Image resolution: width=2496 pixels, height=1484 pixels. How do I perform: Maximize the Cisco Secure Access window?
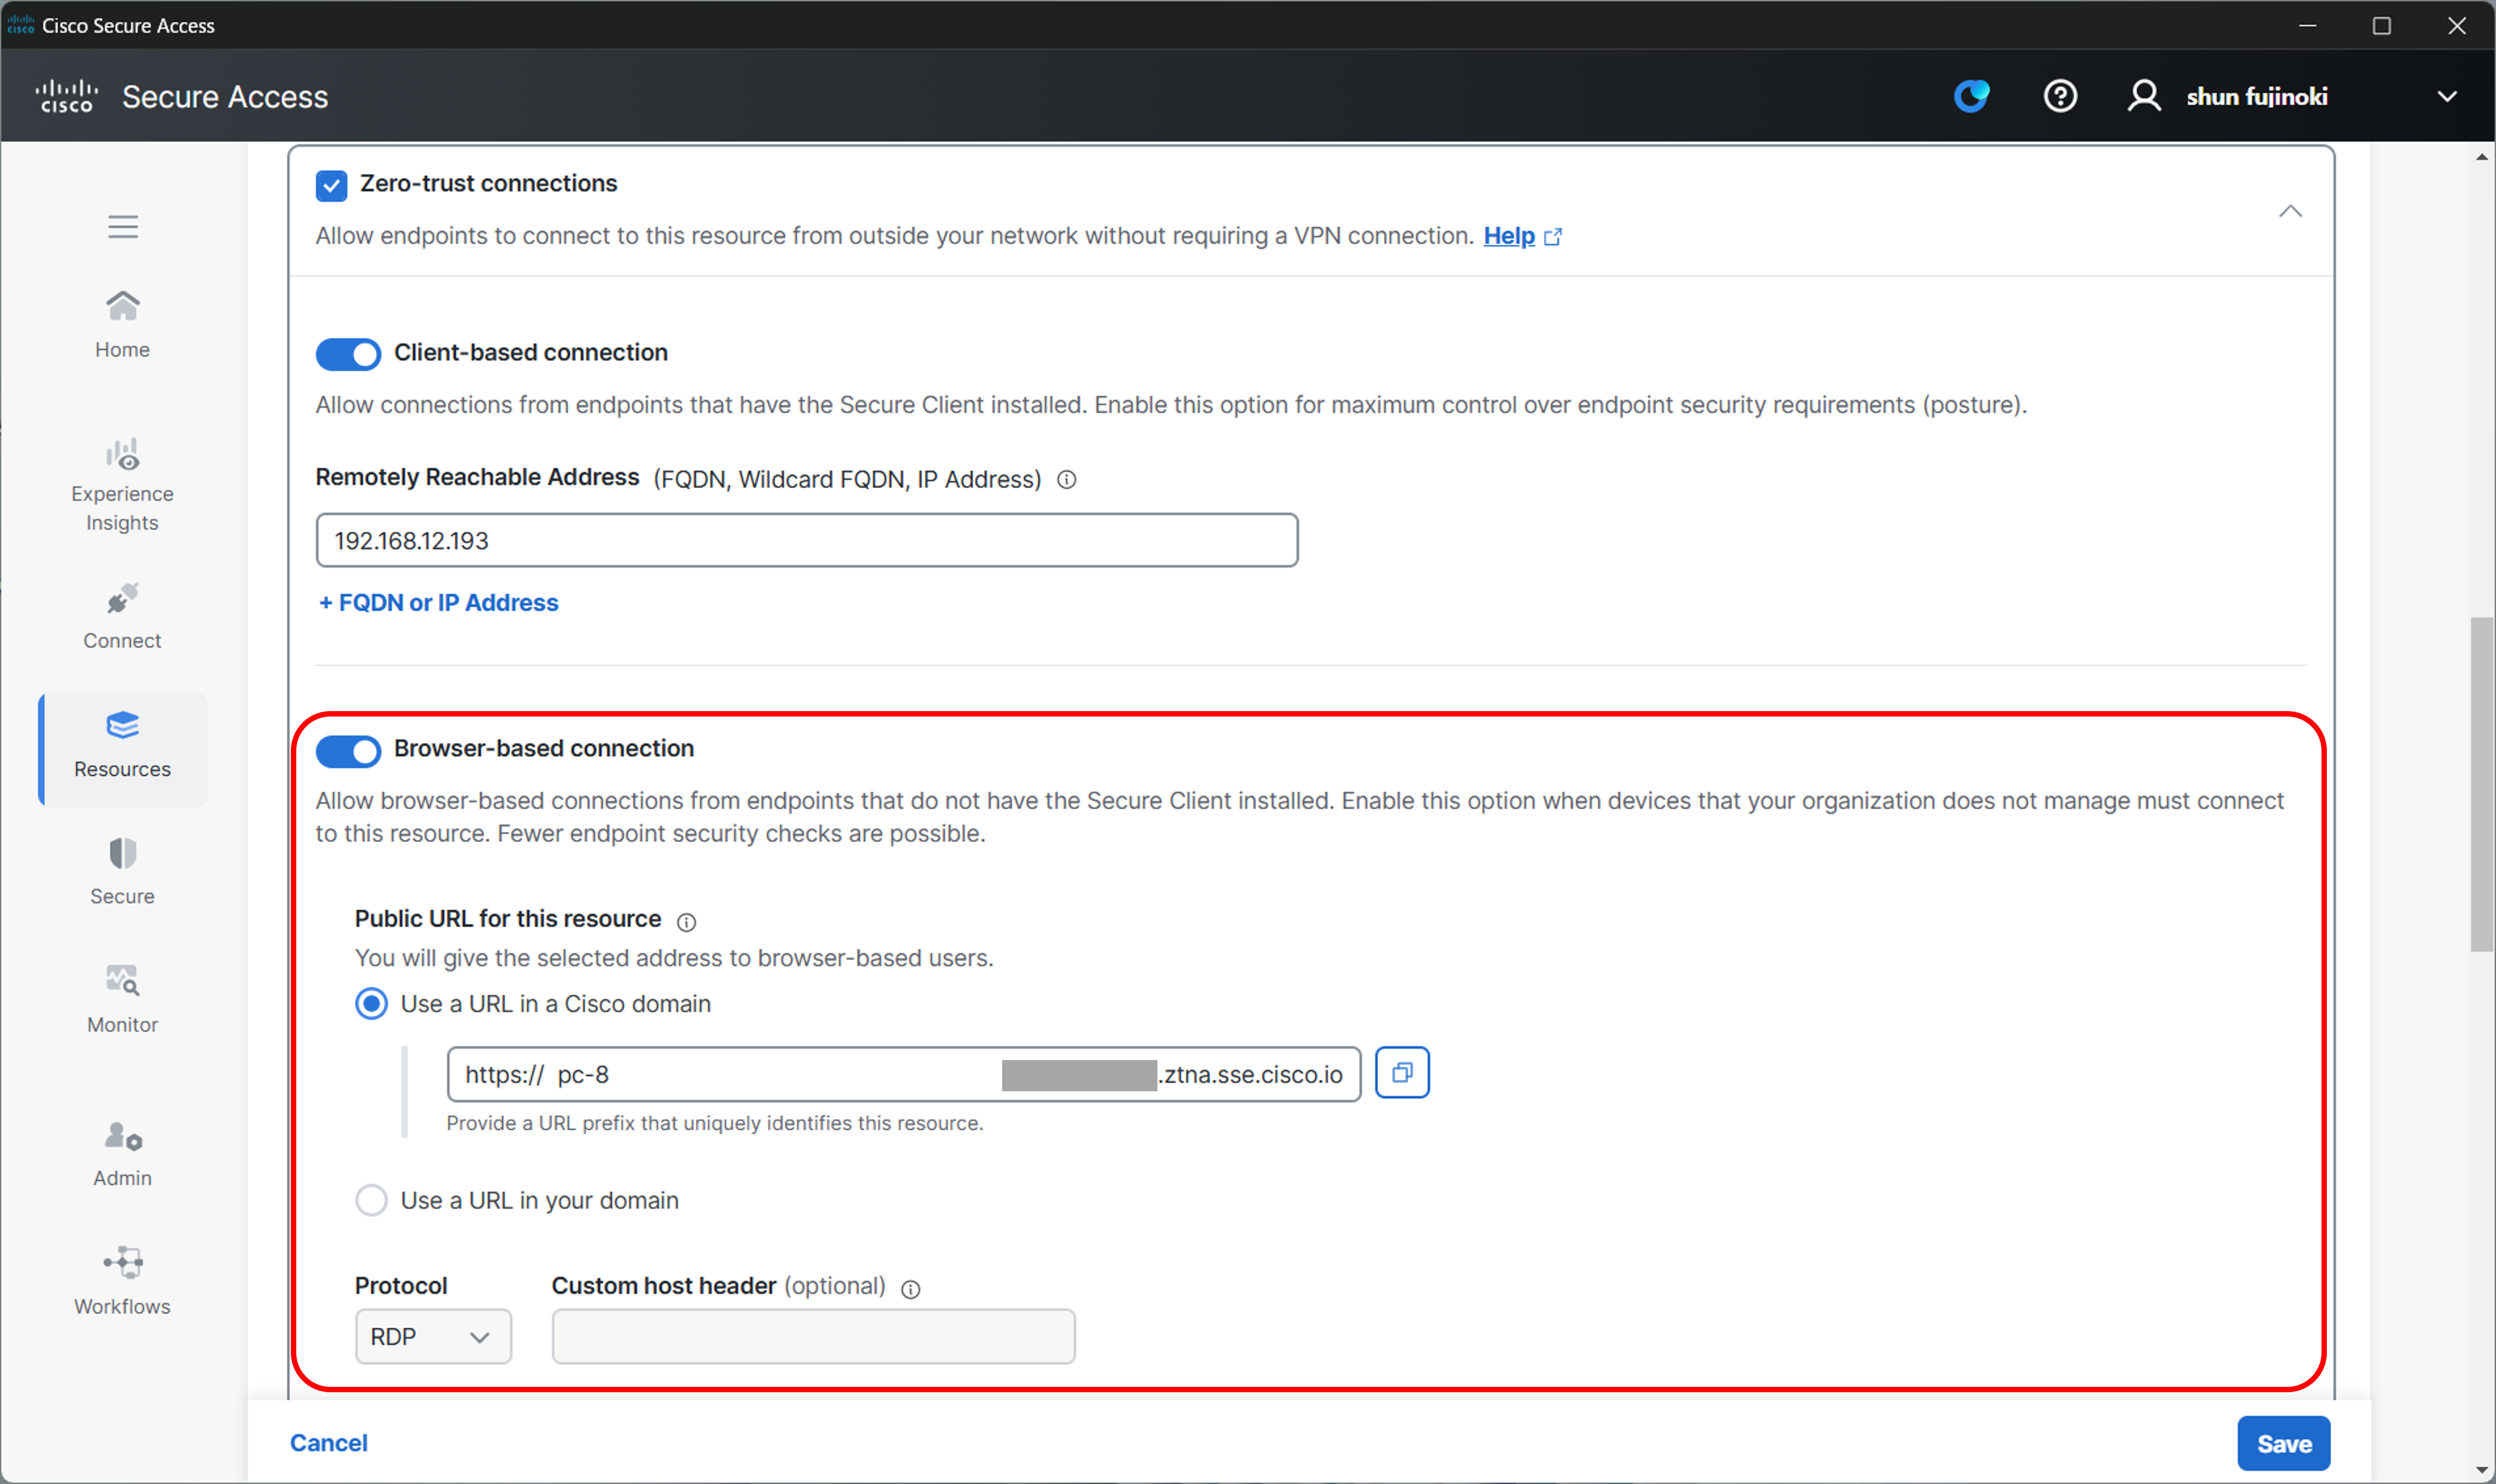point(2381,25)
